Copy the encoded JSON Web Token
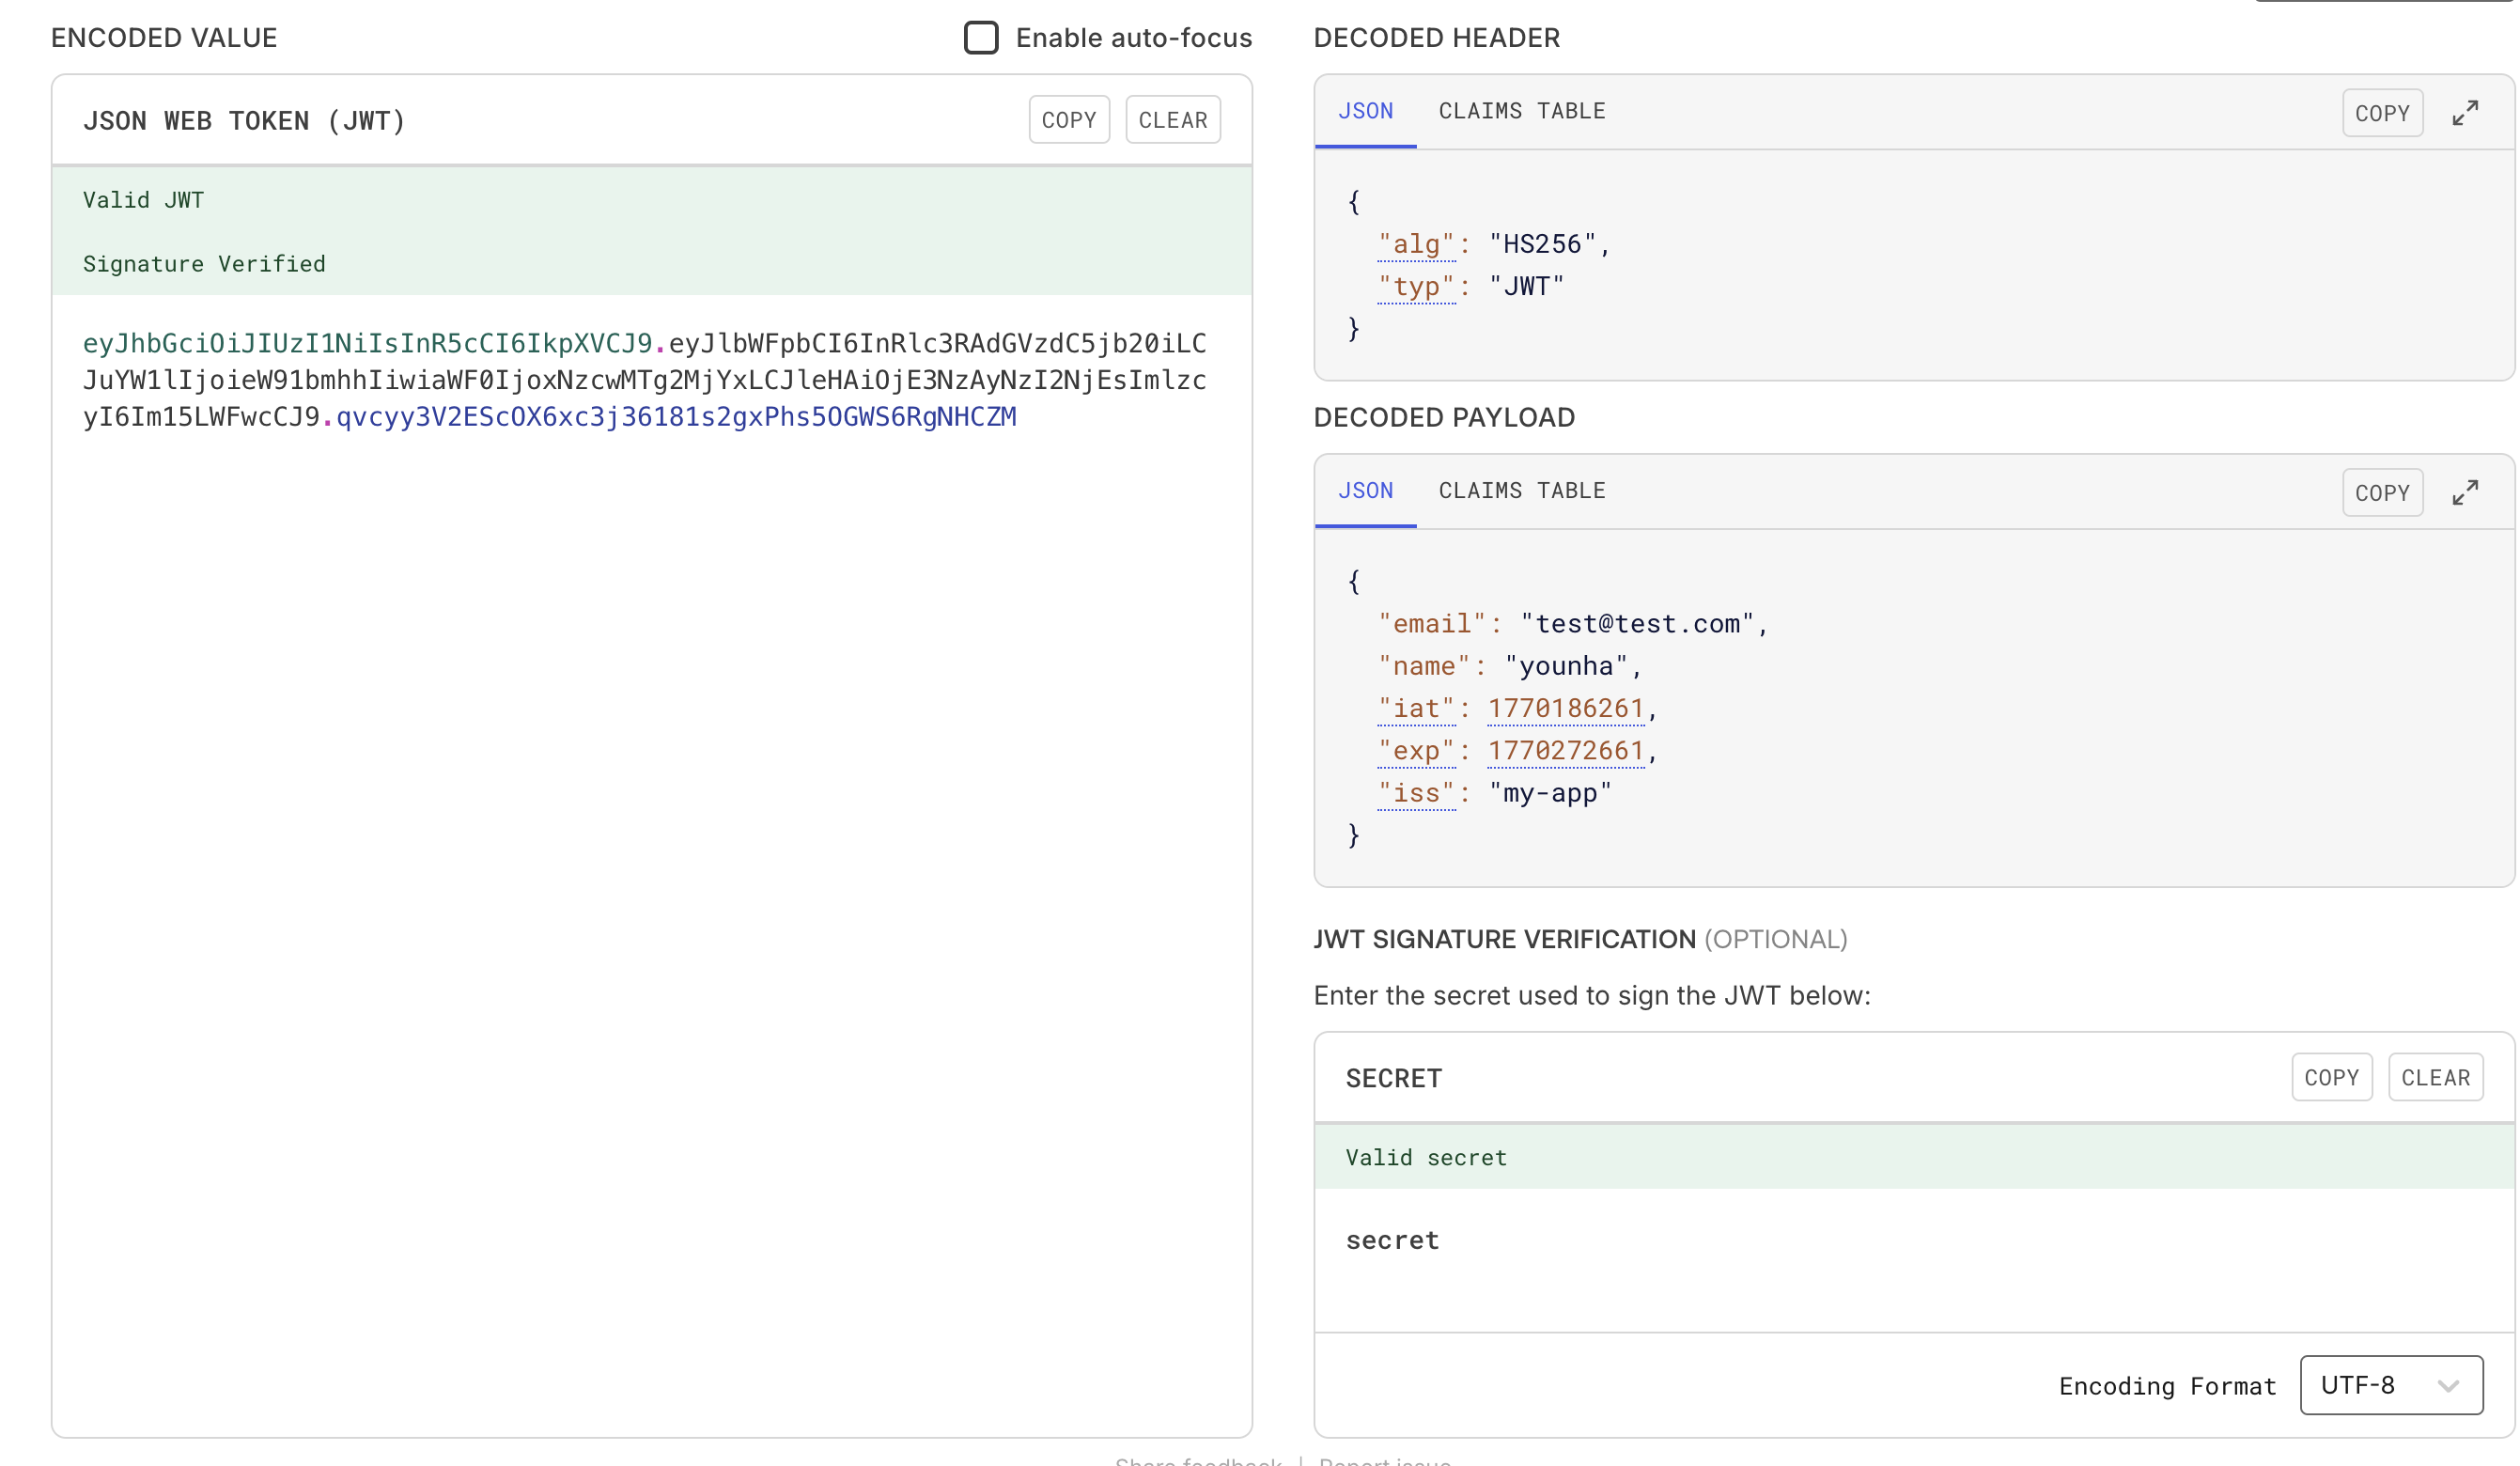 [1069, 120]
